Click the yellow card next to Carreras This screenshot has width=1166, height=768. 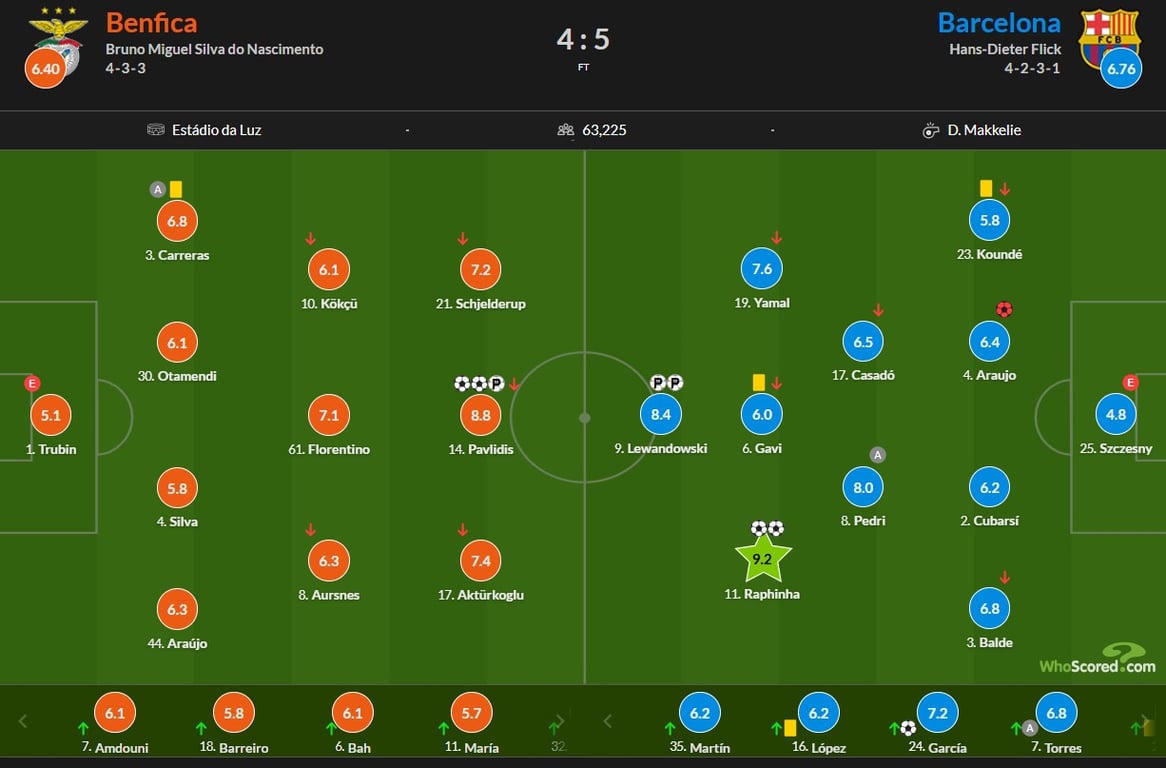coord(176,188)
